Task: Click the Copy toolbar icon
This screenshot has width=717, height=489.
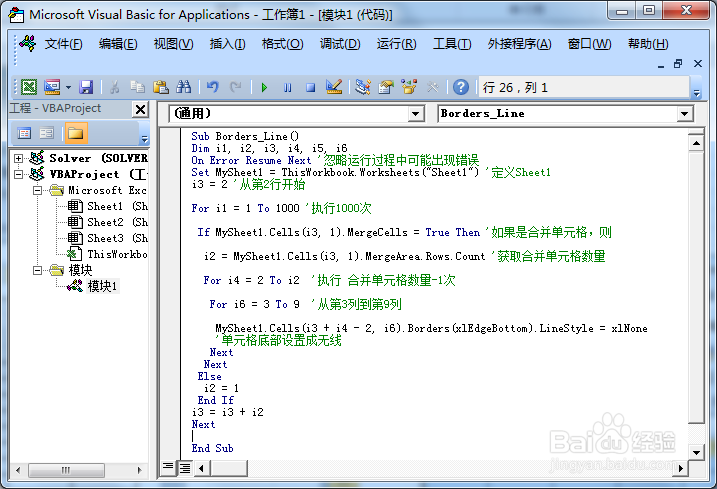Action: pos(137,87)
